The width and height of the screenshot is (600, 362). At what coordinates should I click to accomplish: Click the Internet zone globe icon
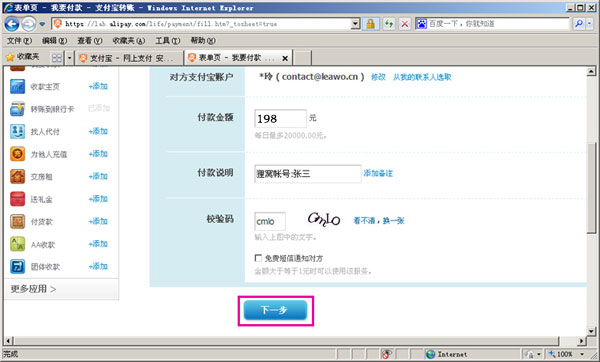(x=430, y=354)
